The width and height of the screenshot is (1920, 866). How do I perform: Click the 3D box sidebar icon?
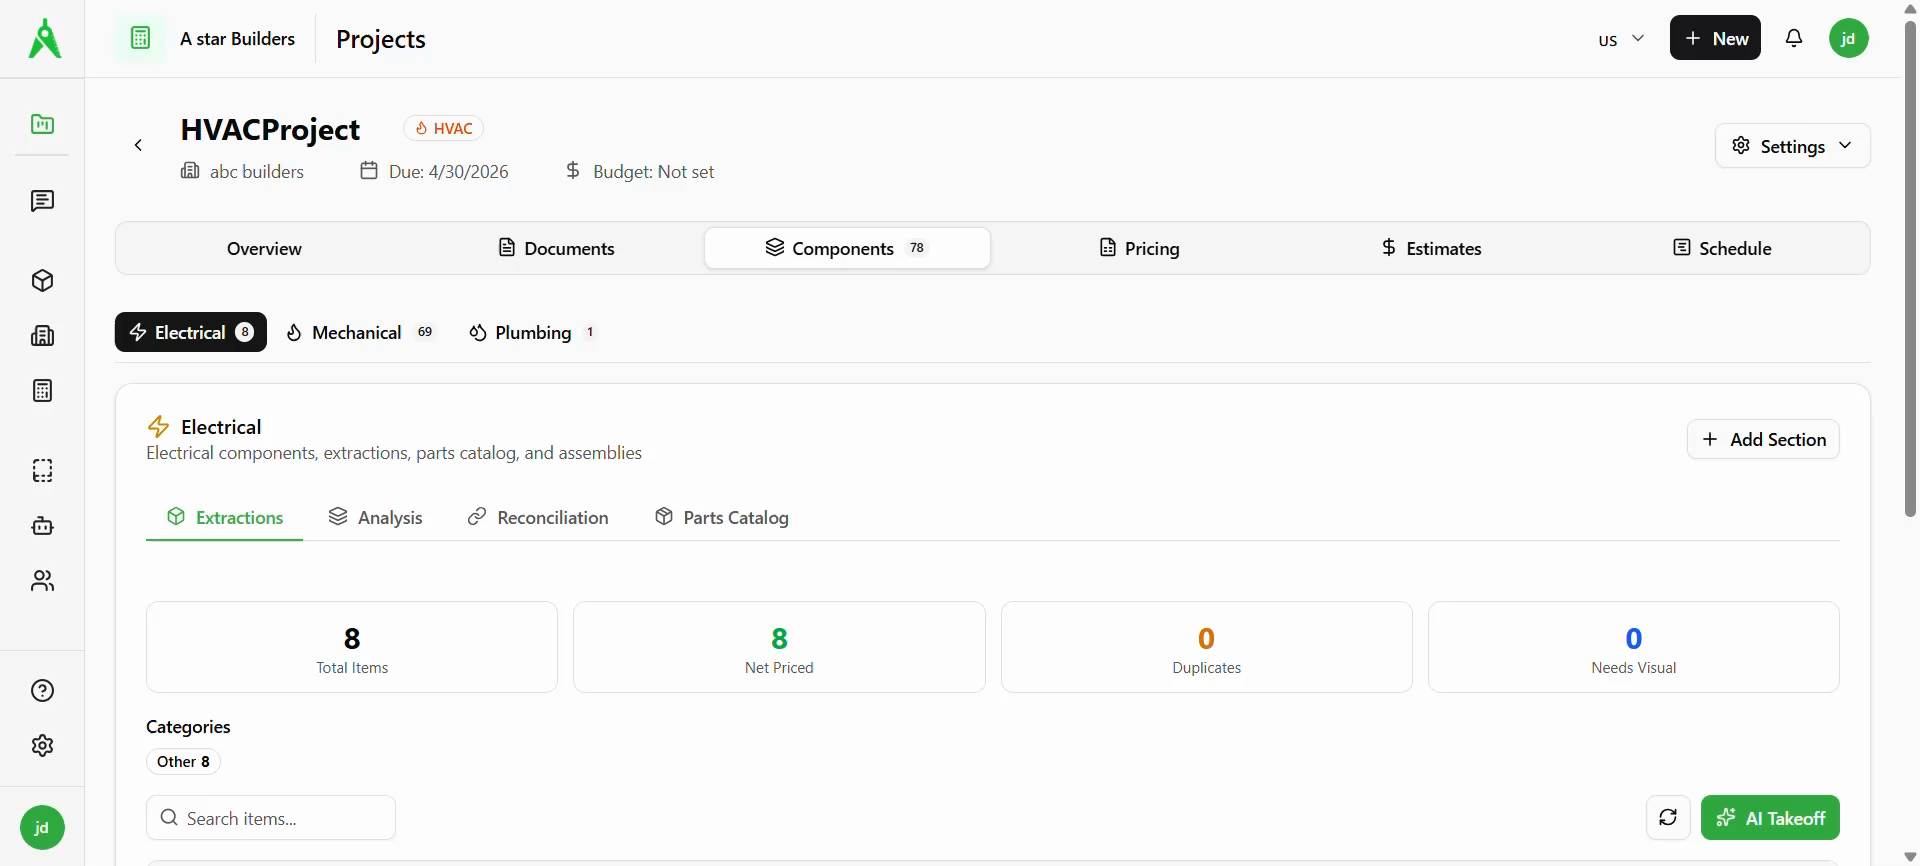[x=42, y=281]
